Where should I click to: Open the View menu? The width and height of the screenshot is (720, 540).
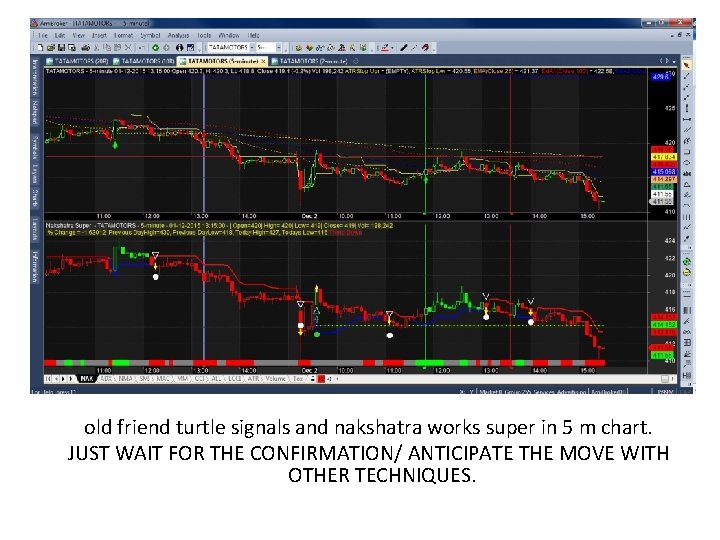[79, 35]
